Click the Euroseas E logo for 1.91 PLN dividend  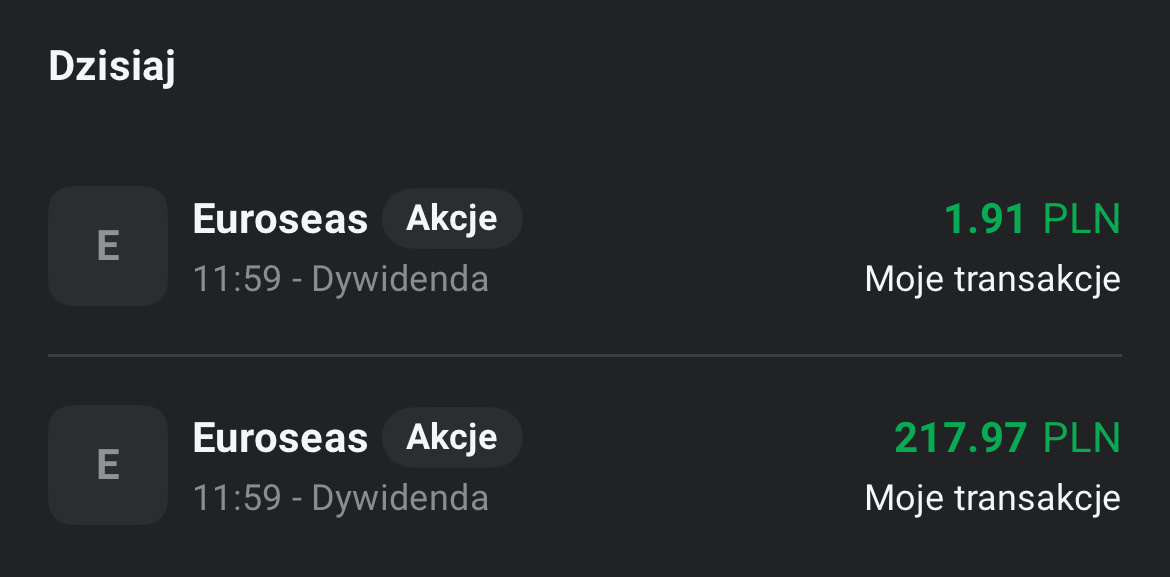pos(108,246)
